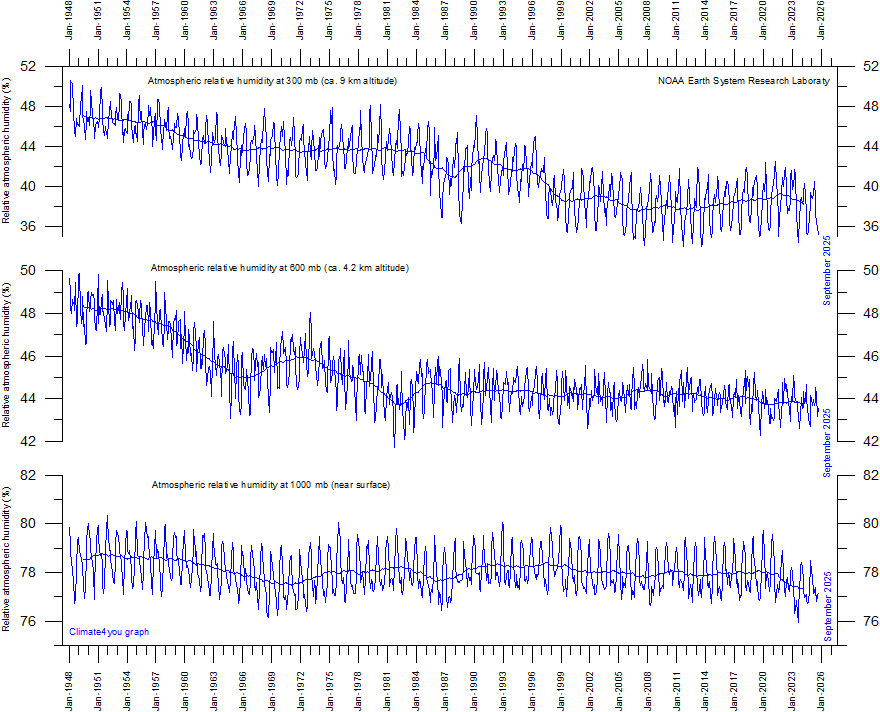
Task: Click the Climate4you graph credit label
Action: [x=109, y=631]
